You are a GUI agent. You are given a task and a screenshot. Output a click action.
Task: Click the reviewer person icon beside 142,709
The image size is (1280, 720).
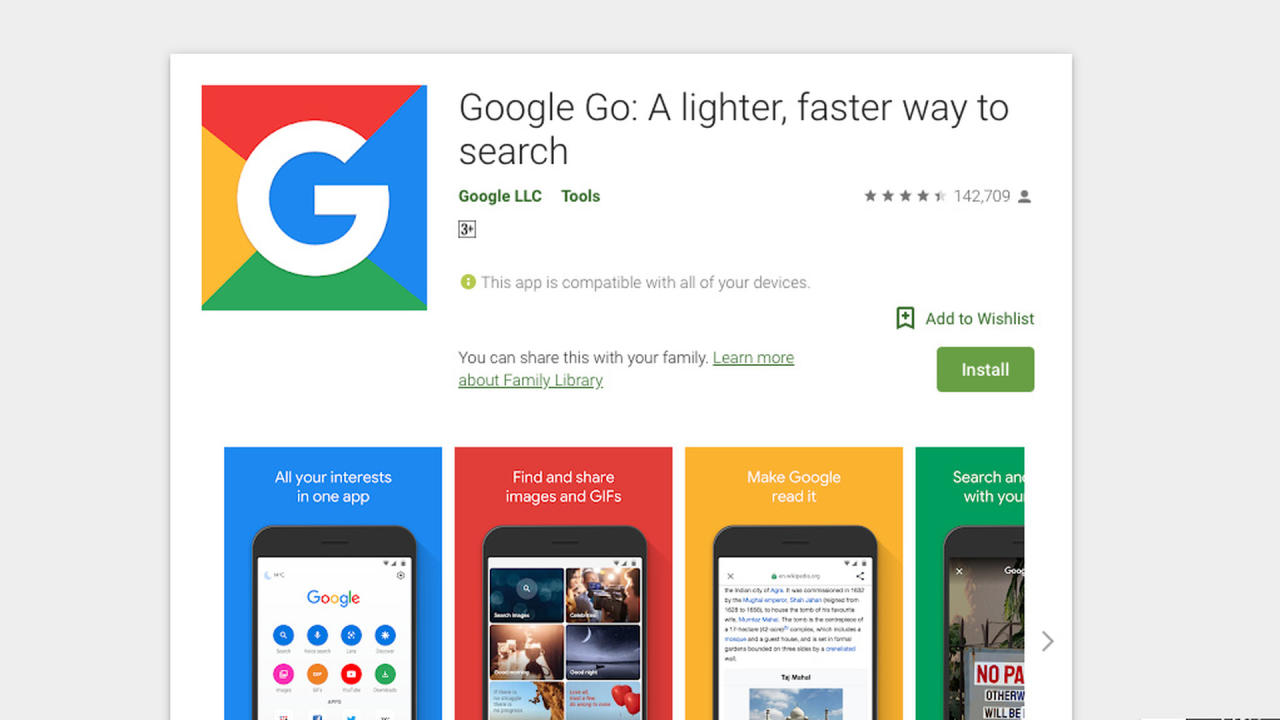(1024, 197)
